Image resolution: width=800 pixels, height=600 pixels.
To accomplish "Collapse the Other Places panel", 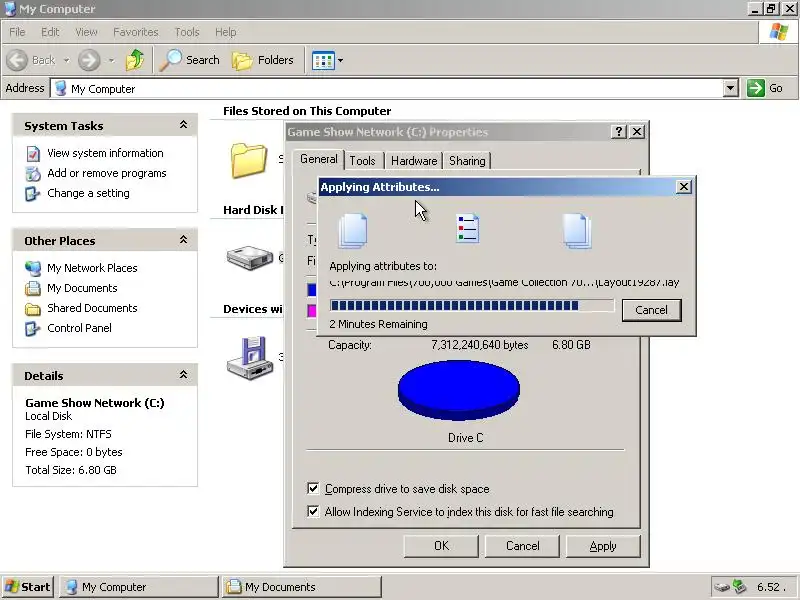I will pos(183,240).
